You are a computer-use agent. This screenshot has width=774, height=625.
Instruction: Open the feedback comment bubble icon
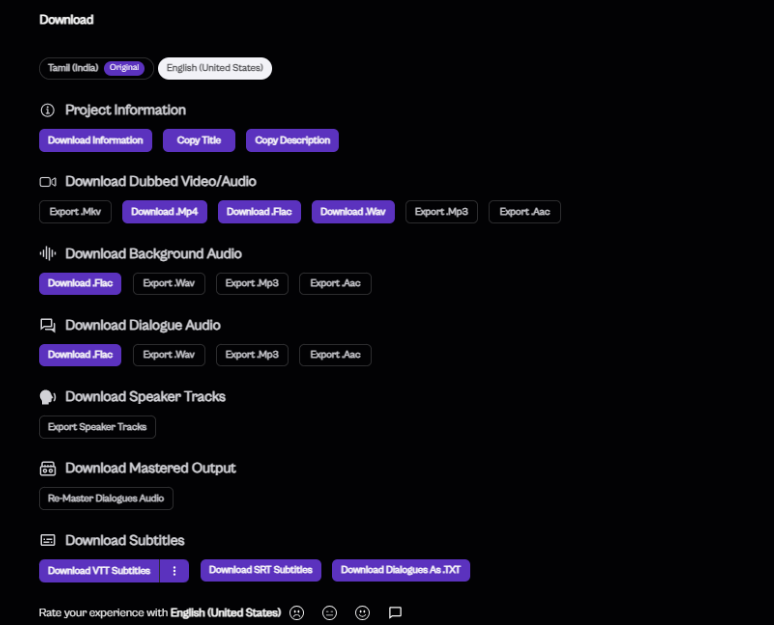point(395,612)
